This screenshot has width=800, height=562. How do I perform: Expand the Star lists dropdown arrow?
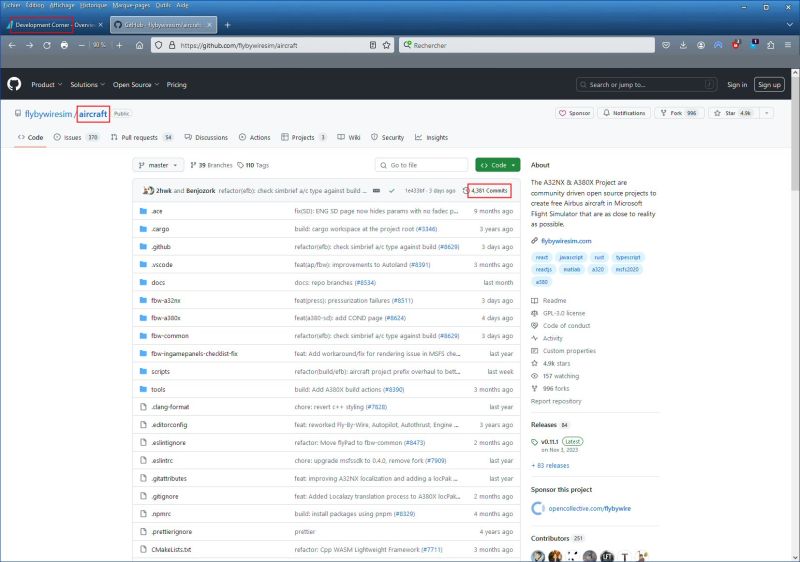coord(766,113)
